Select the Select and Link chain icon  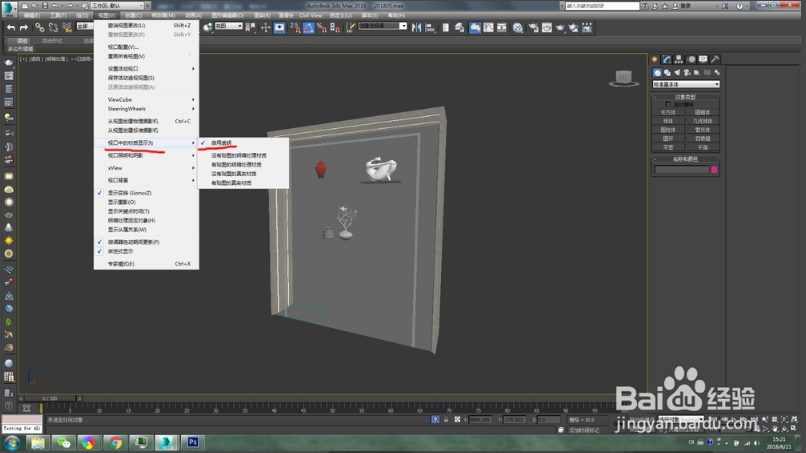tap(40, 27)
